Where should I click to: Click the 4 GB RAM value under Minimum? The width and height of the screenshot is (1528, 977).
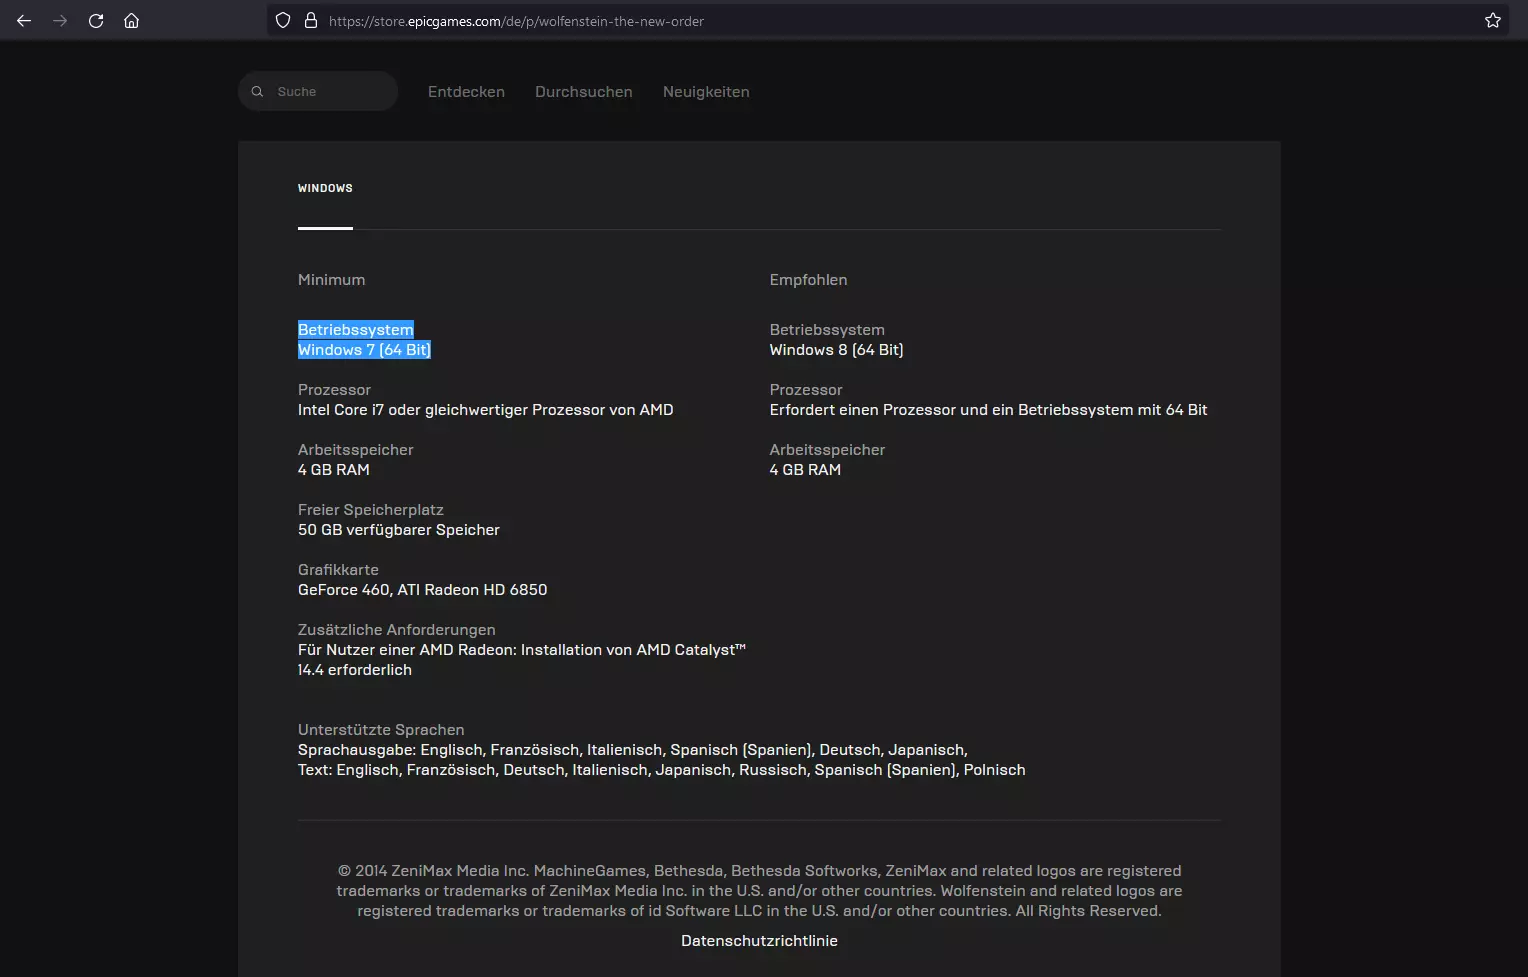coord(334,470)
